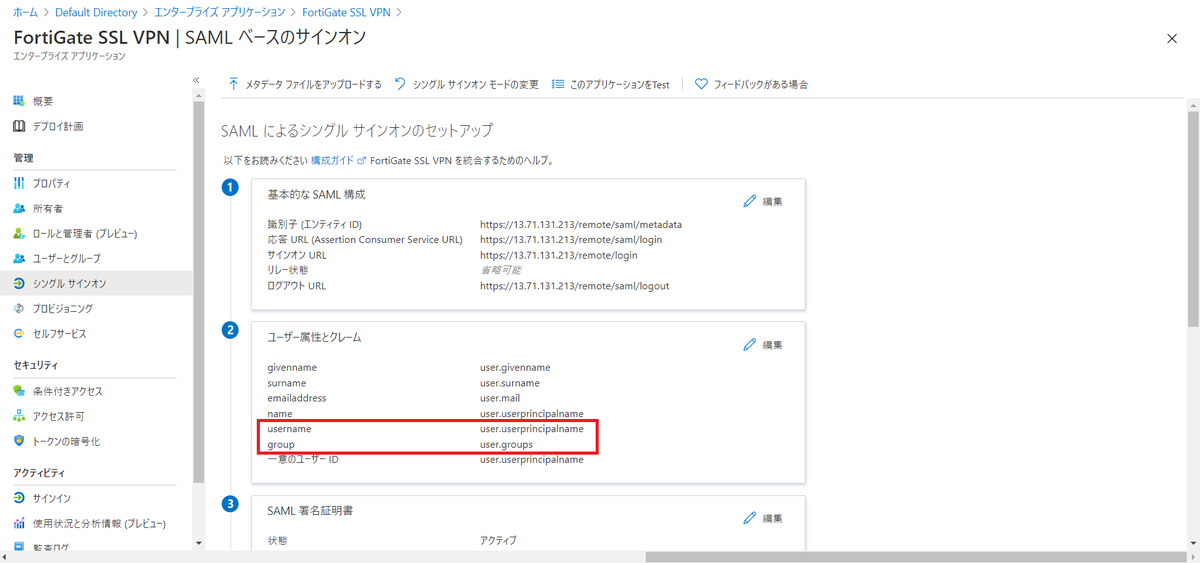The image size is (1200, 563).
Task: Click the undo arrow icon for サインオン モードの変更
Action: (400, 84)
